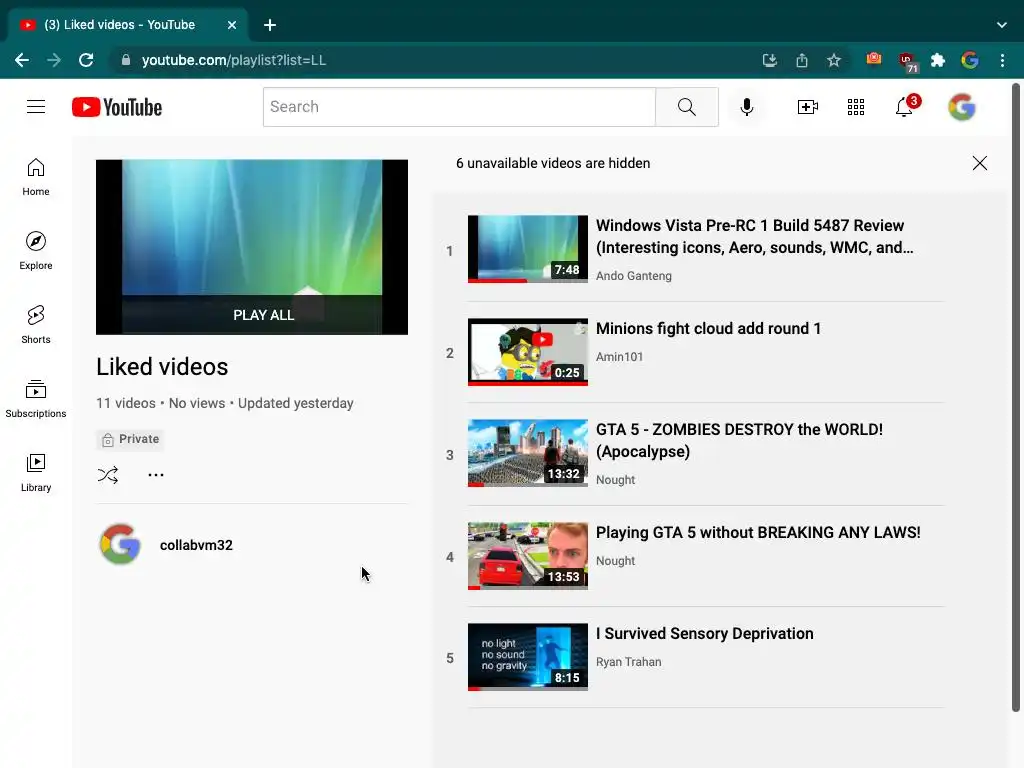Click the address bar lock icon
This screenshot has height=768, width=1024.
[x=126, y=60]
